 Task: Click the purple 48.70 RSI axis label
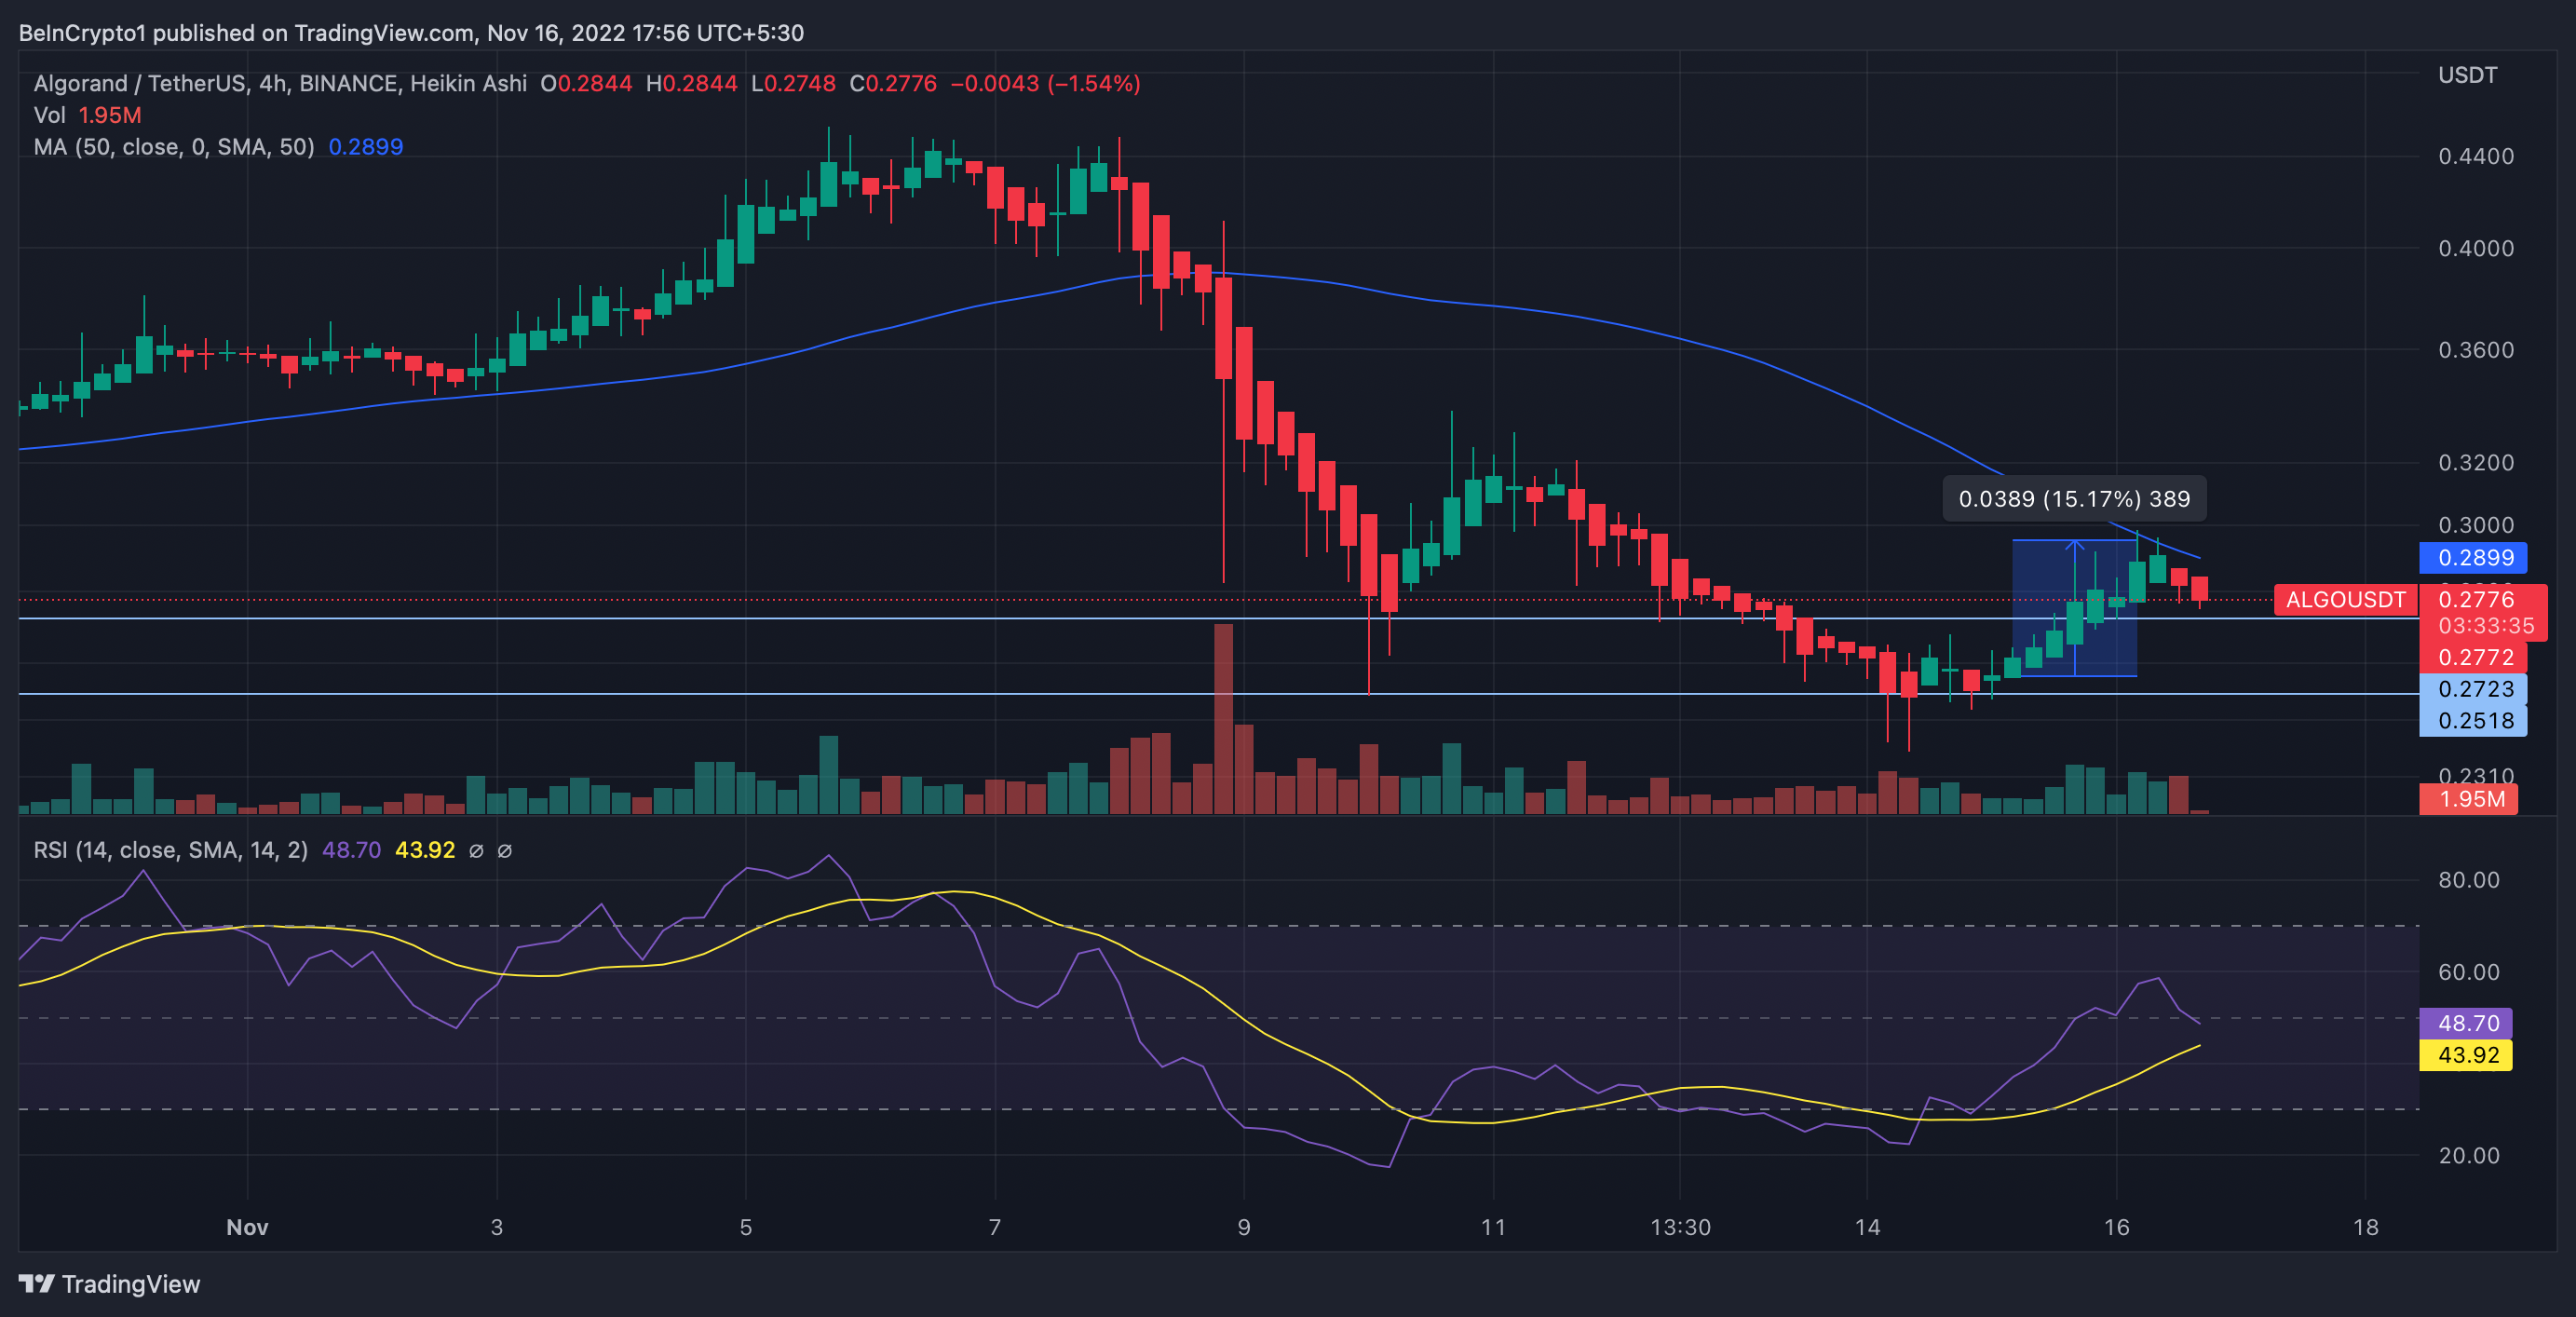(2467, 1023)
